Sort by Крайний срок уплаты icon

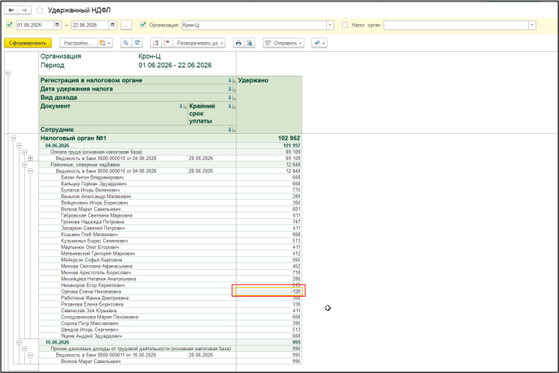pyautogui.click(x=232, y=106)
